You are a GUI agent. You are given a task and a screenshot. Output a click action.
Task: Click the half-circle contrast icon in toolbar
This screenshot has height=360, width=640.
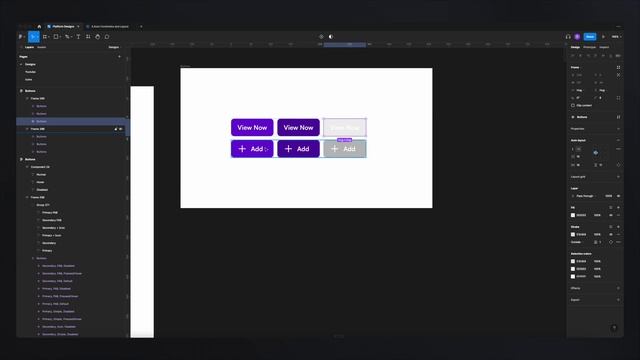coord(331,37)
